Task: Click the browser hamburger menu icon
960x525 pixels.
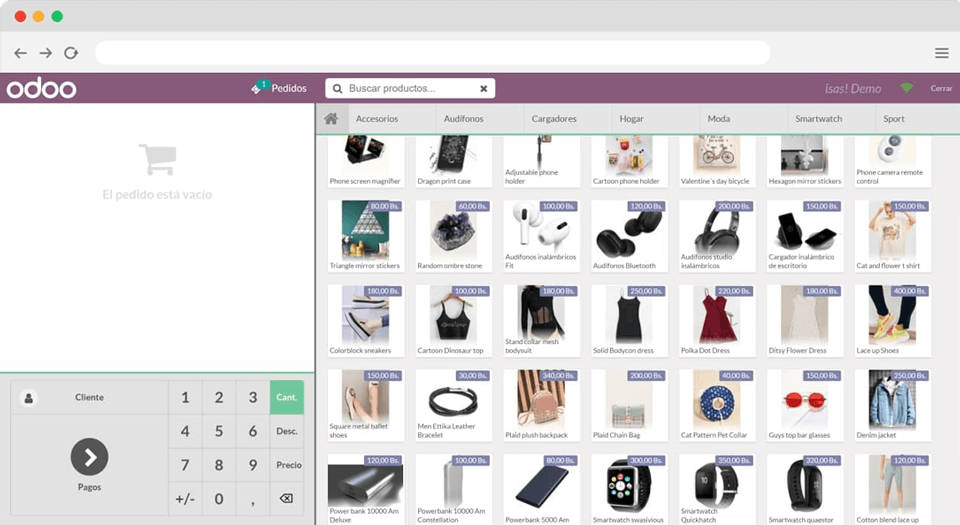Action: 941,53
